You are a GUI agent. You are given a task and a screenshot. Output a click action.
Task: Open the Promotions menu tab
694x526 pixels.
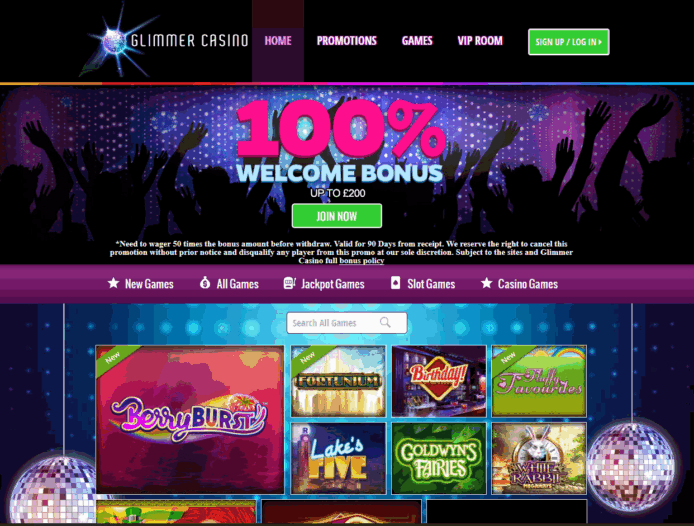[347, 41]
